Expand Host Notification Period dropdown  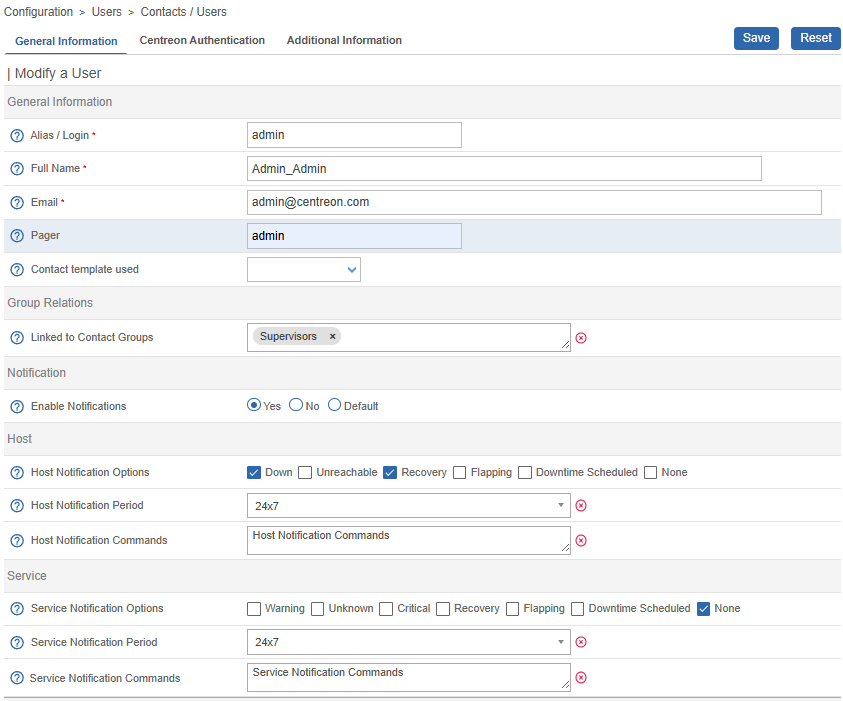[x=409, y=506]
